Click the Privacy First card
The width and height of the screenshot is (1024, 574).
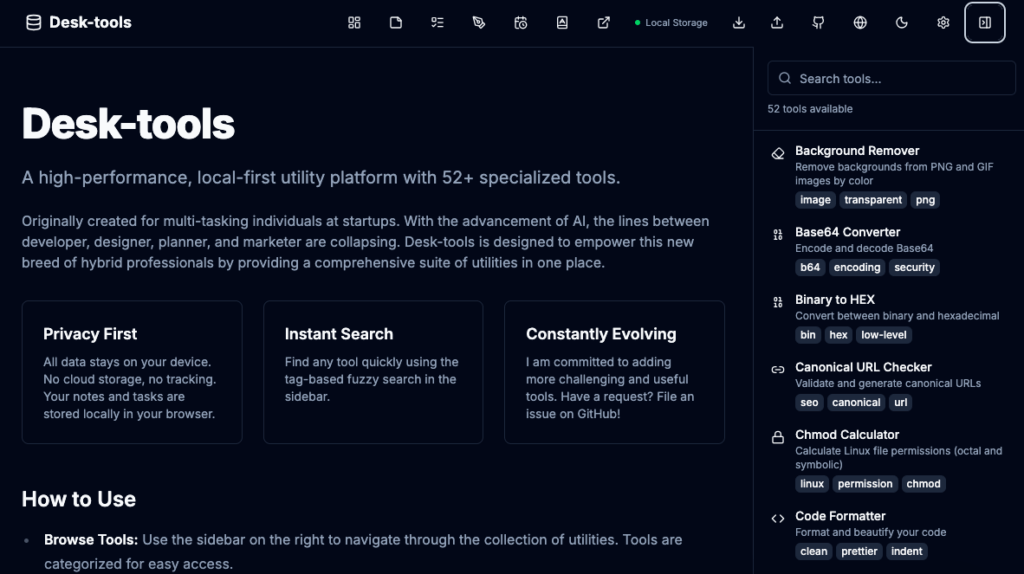[132, 372]
